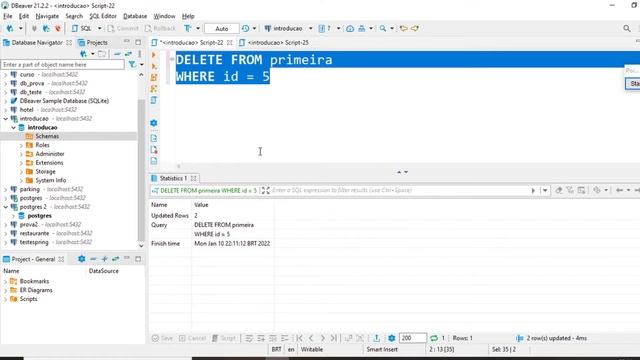Click the Updated Rows cell in statistics
This screenshot has width=640, height=360.
[170, 216]
